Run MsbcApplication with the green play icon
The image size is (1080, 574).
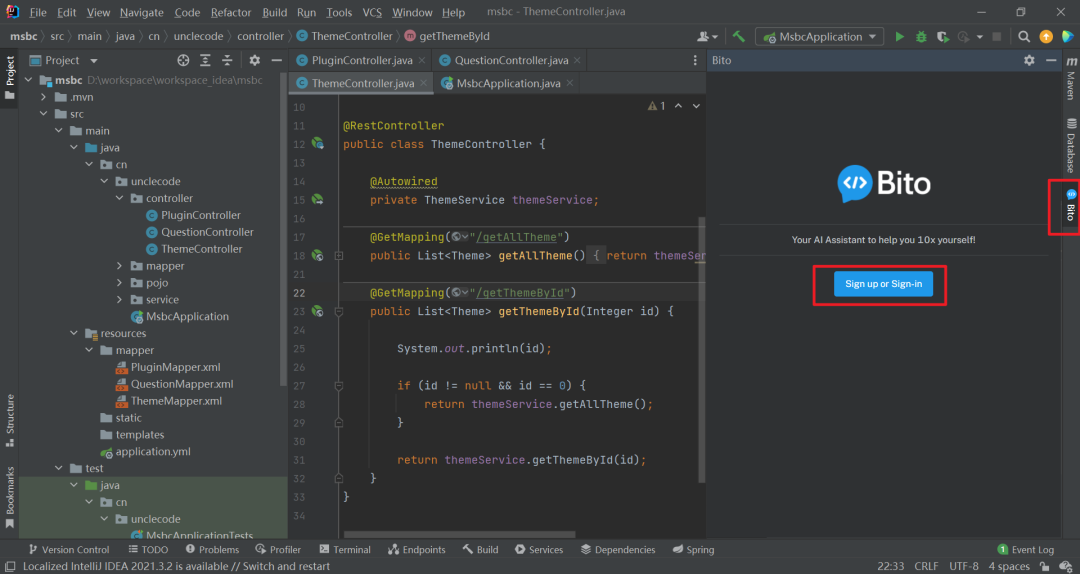(900, 37)
